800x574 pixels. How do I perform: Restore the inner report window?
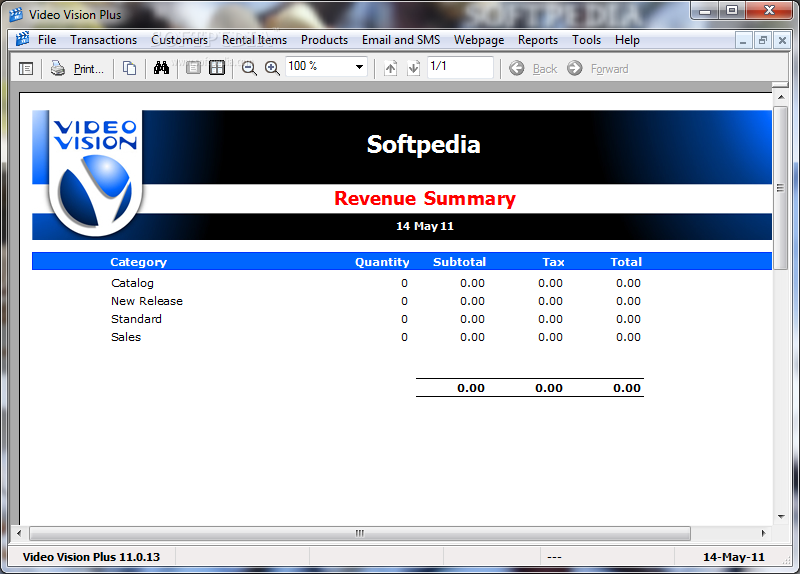click(763, 40)
